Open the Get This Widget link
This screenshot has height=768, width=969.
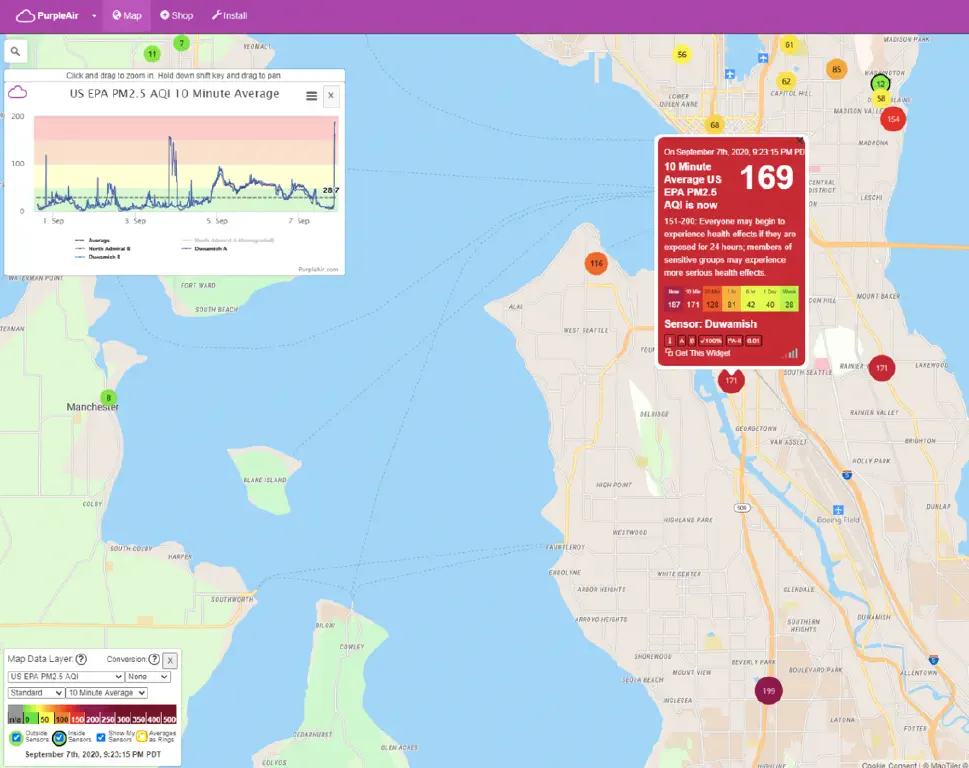[698, 353]
